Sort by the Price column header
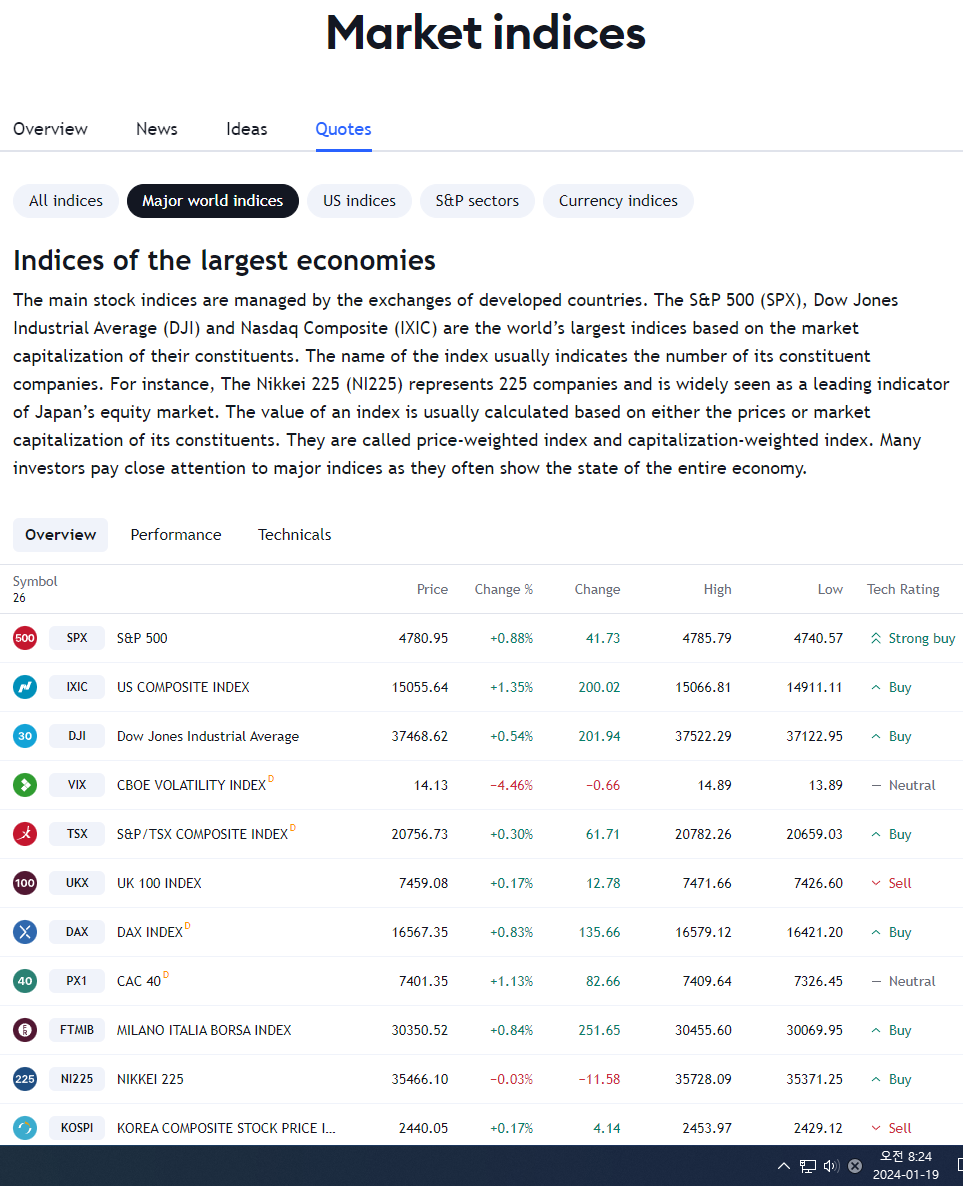The image size is (963, 1186). click(432, 589)
